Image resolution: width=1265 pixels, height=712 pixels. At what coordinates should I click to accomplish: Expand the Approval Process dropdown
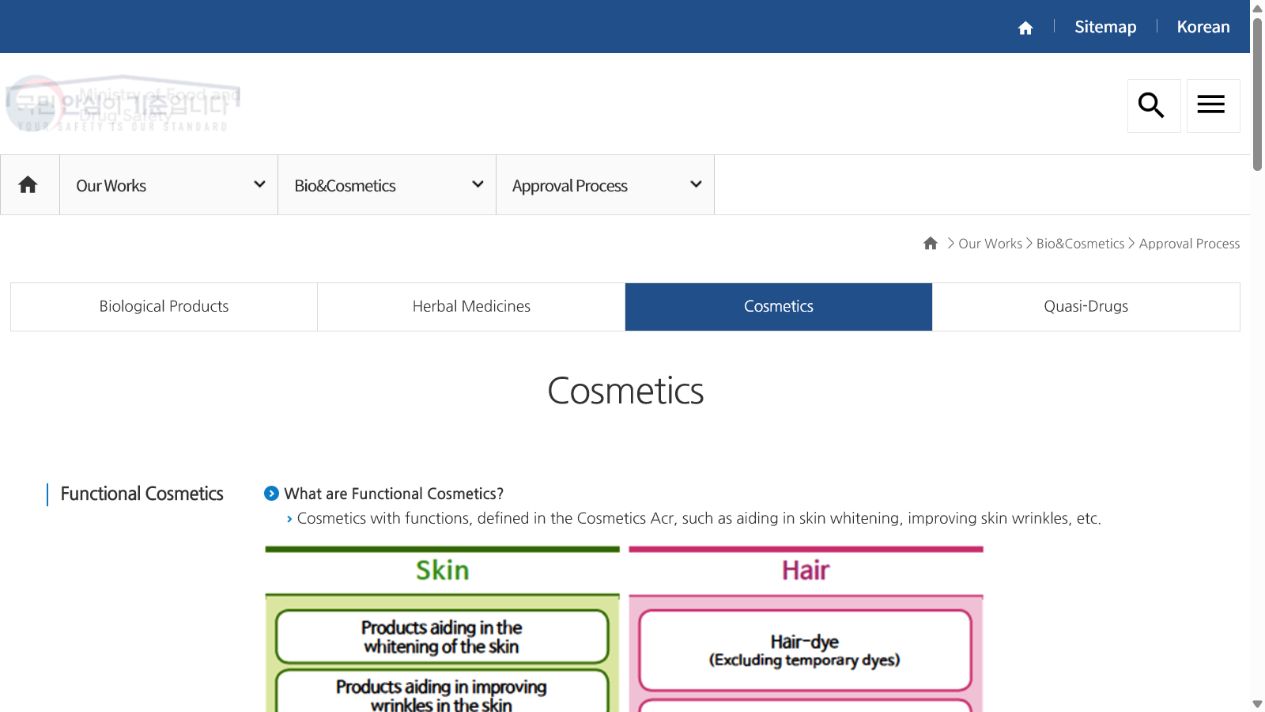click(605, 185)
